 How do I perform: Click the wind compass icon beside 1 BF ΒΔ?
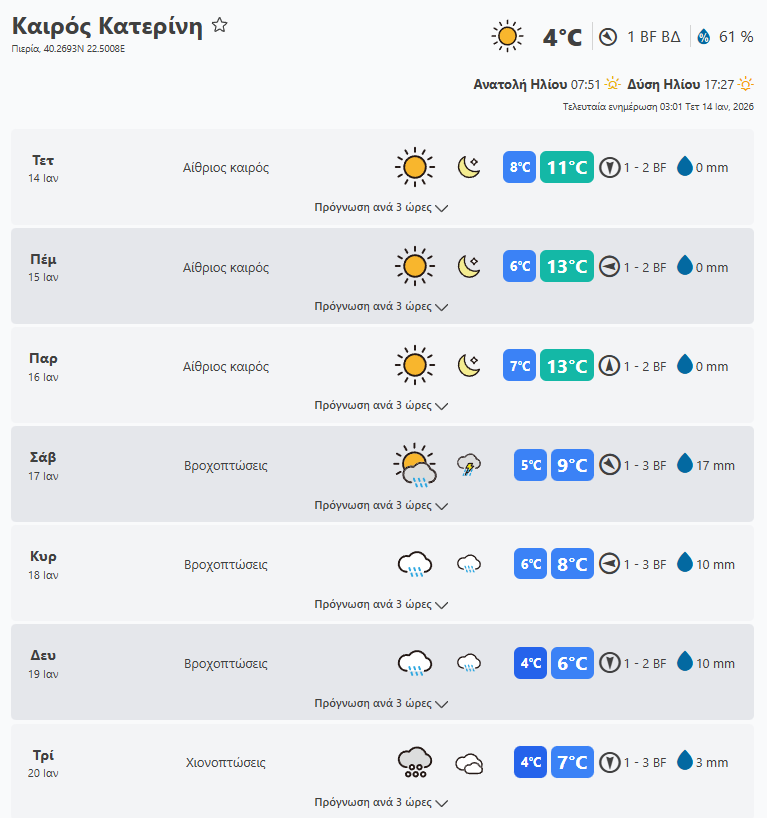608,37
